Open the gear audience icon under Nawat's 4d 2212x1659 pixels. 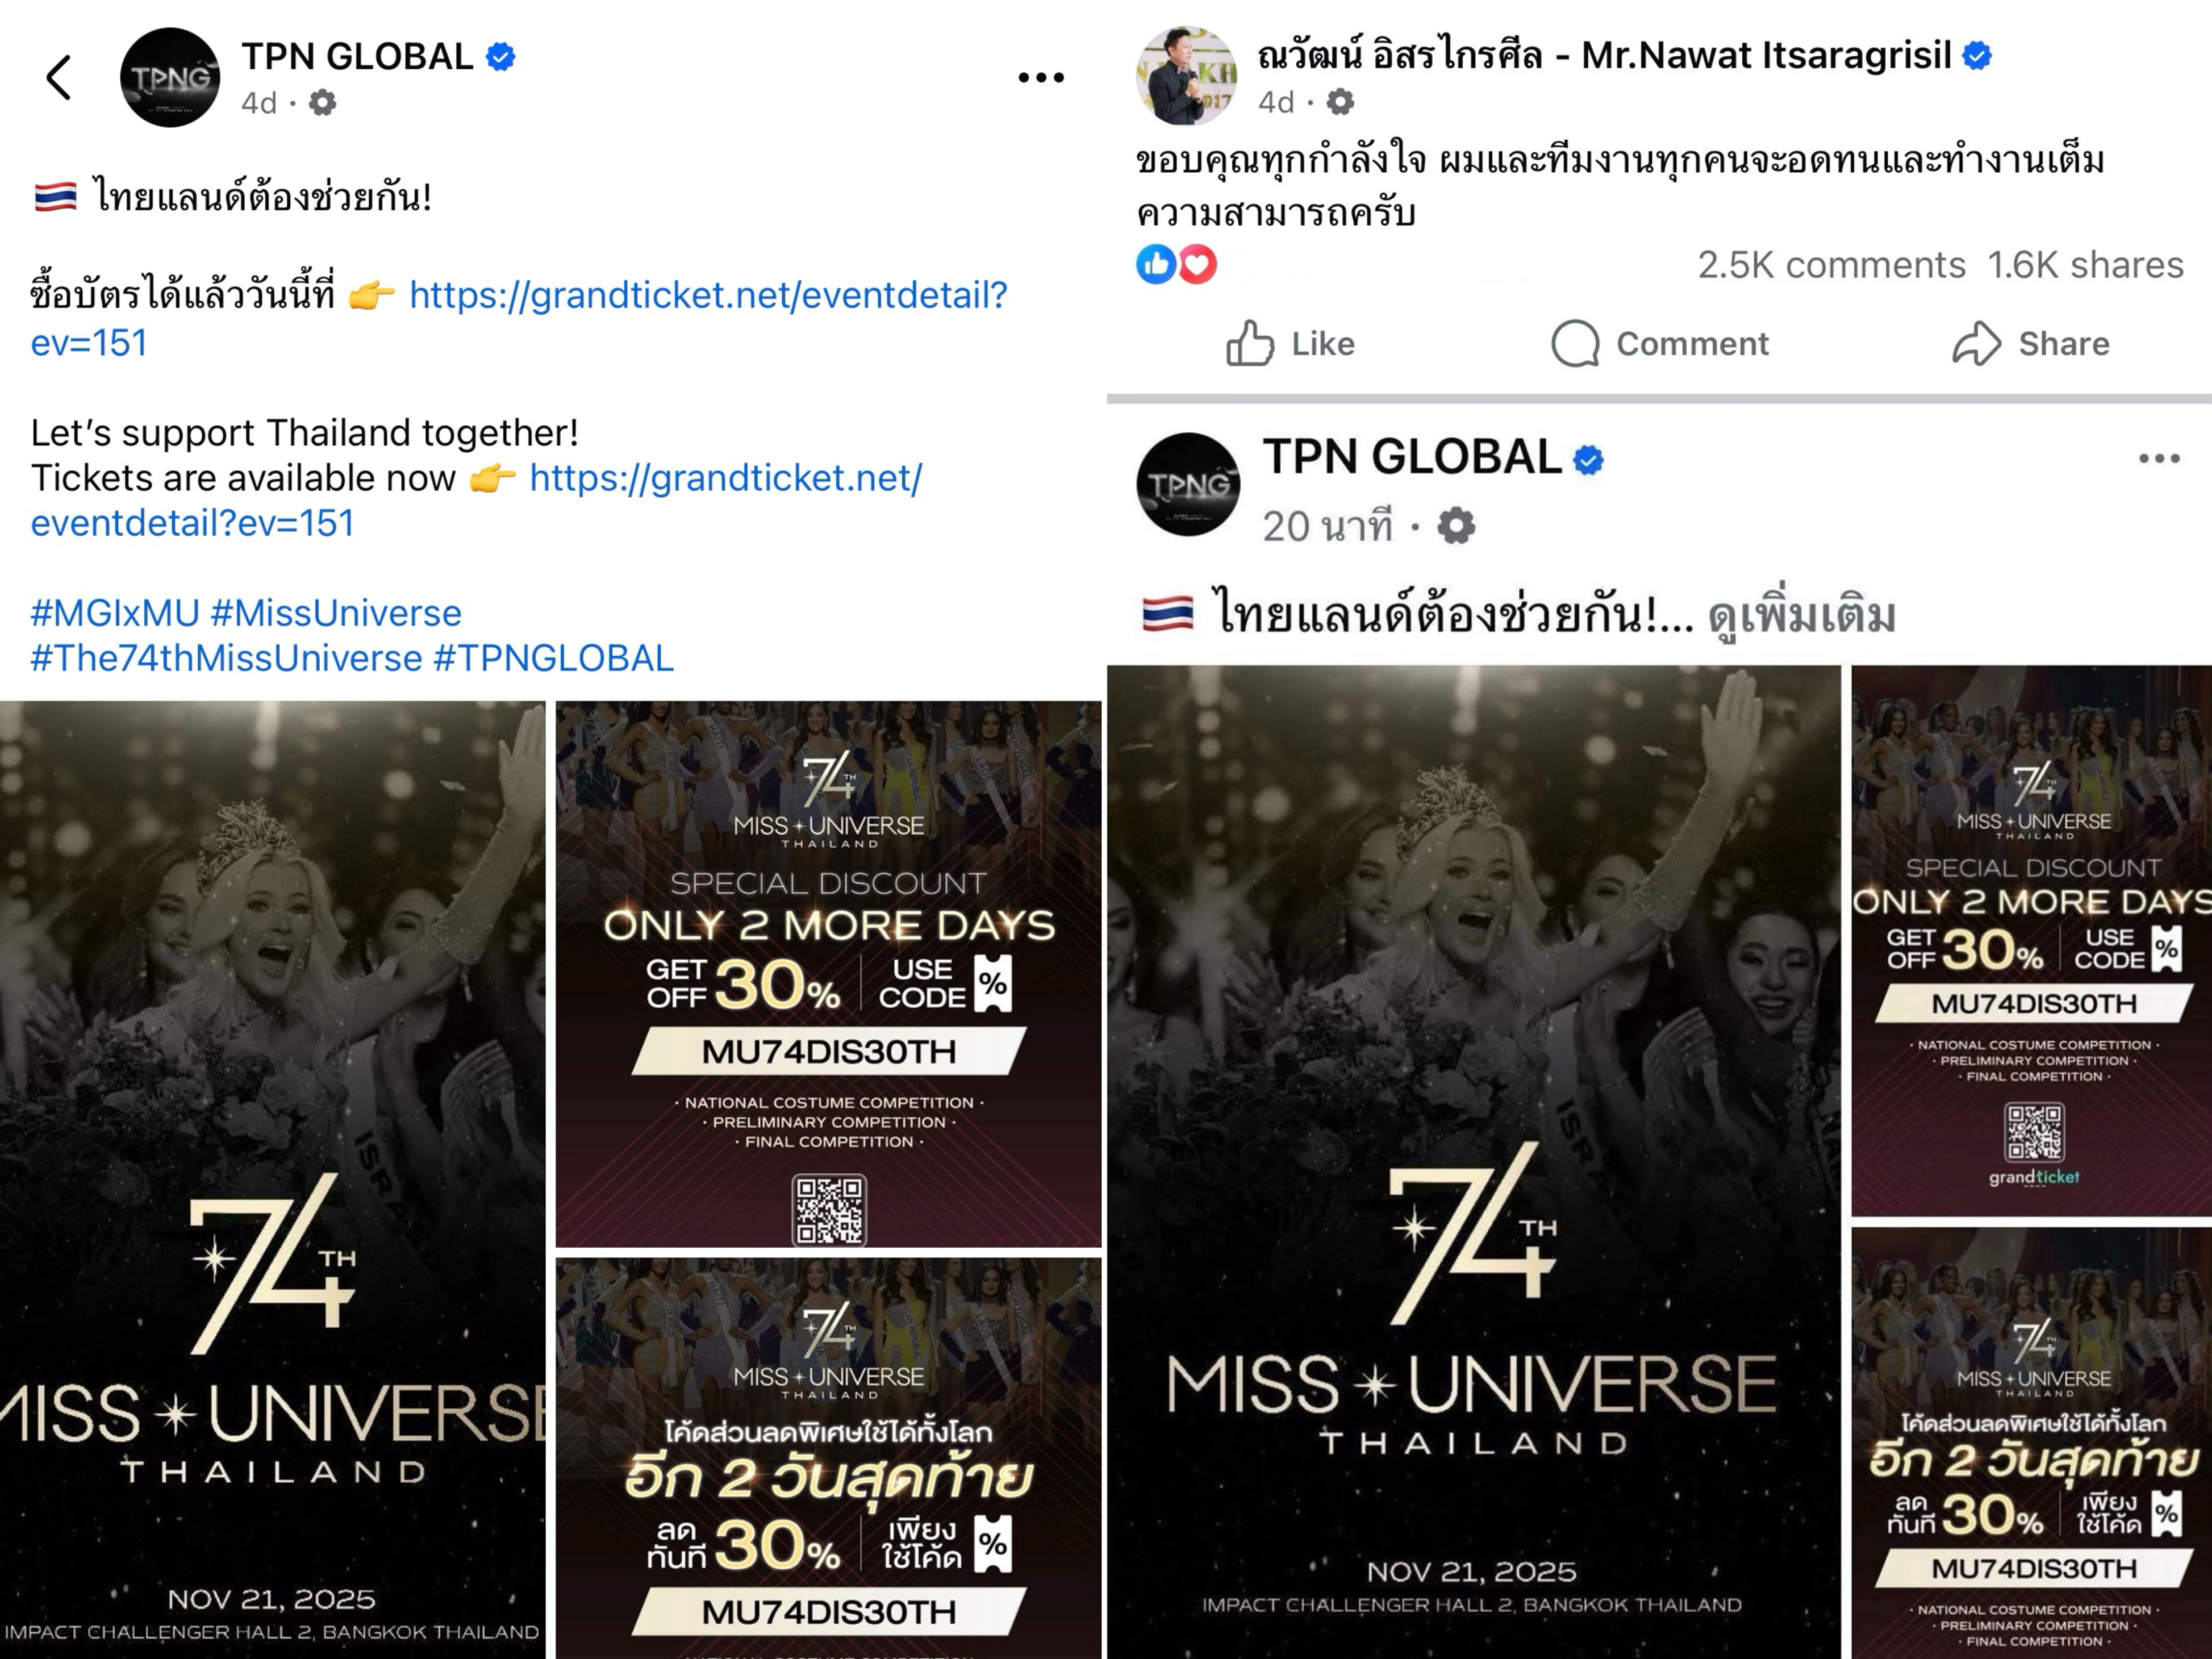pos(1340,101)
